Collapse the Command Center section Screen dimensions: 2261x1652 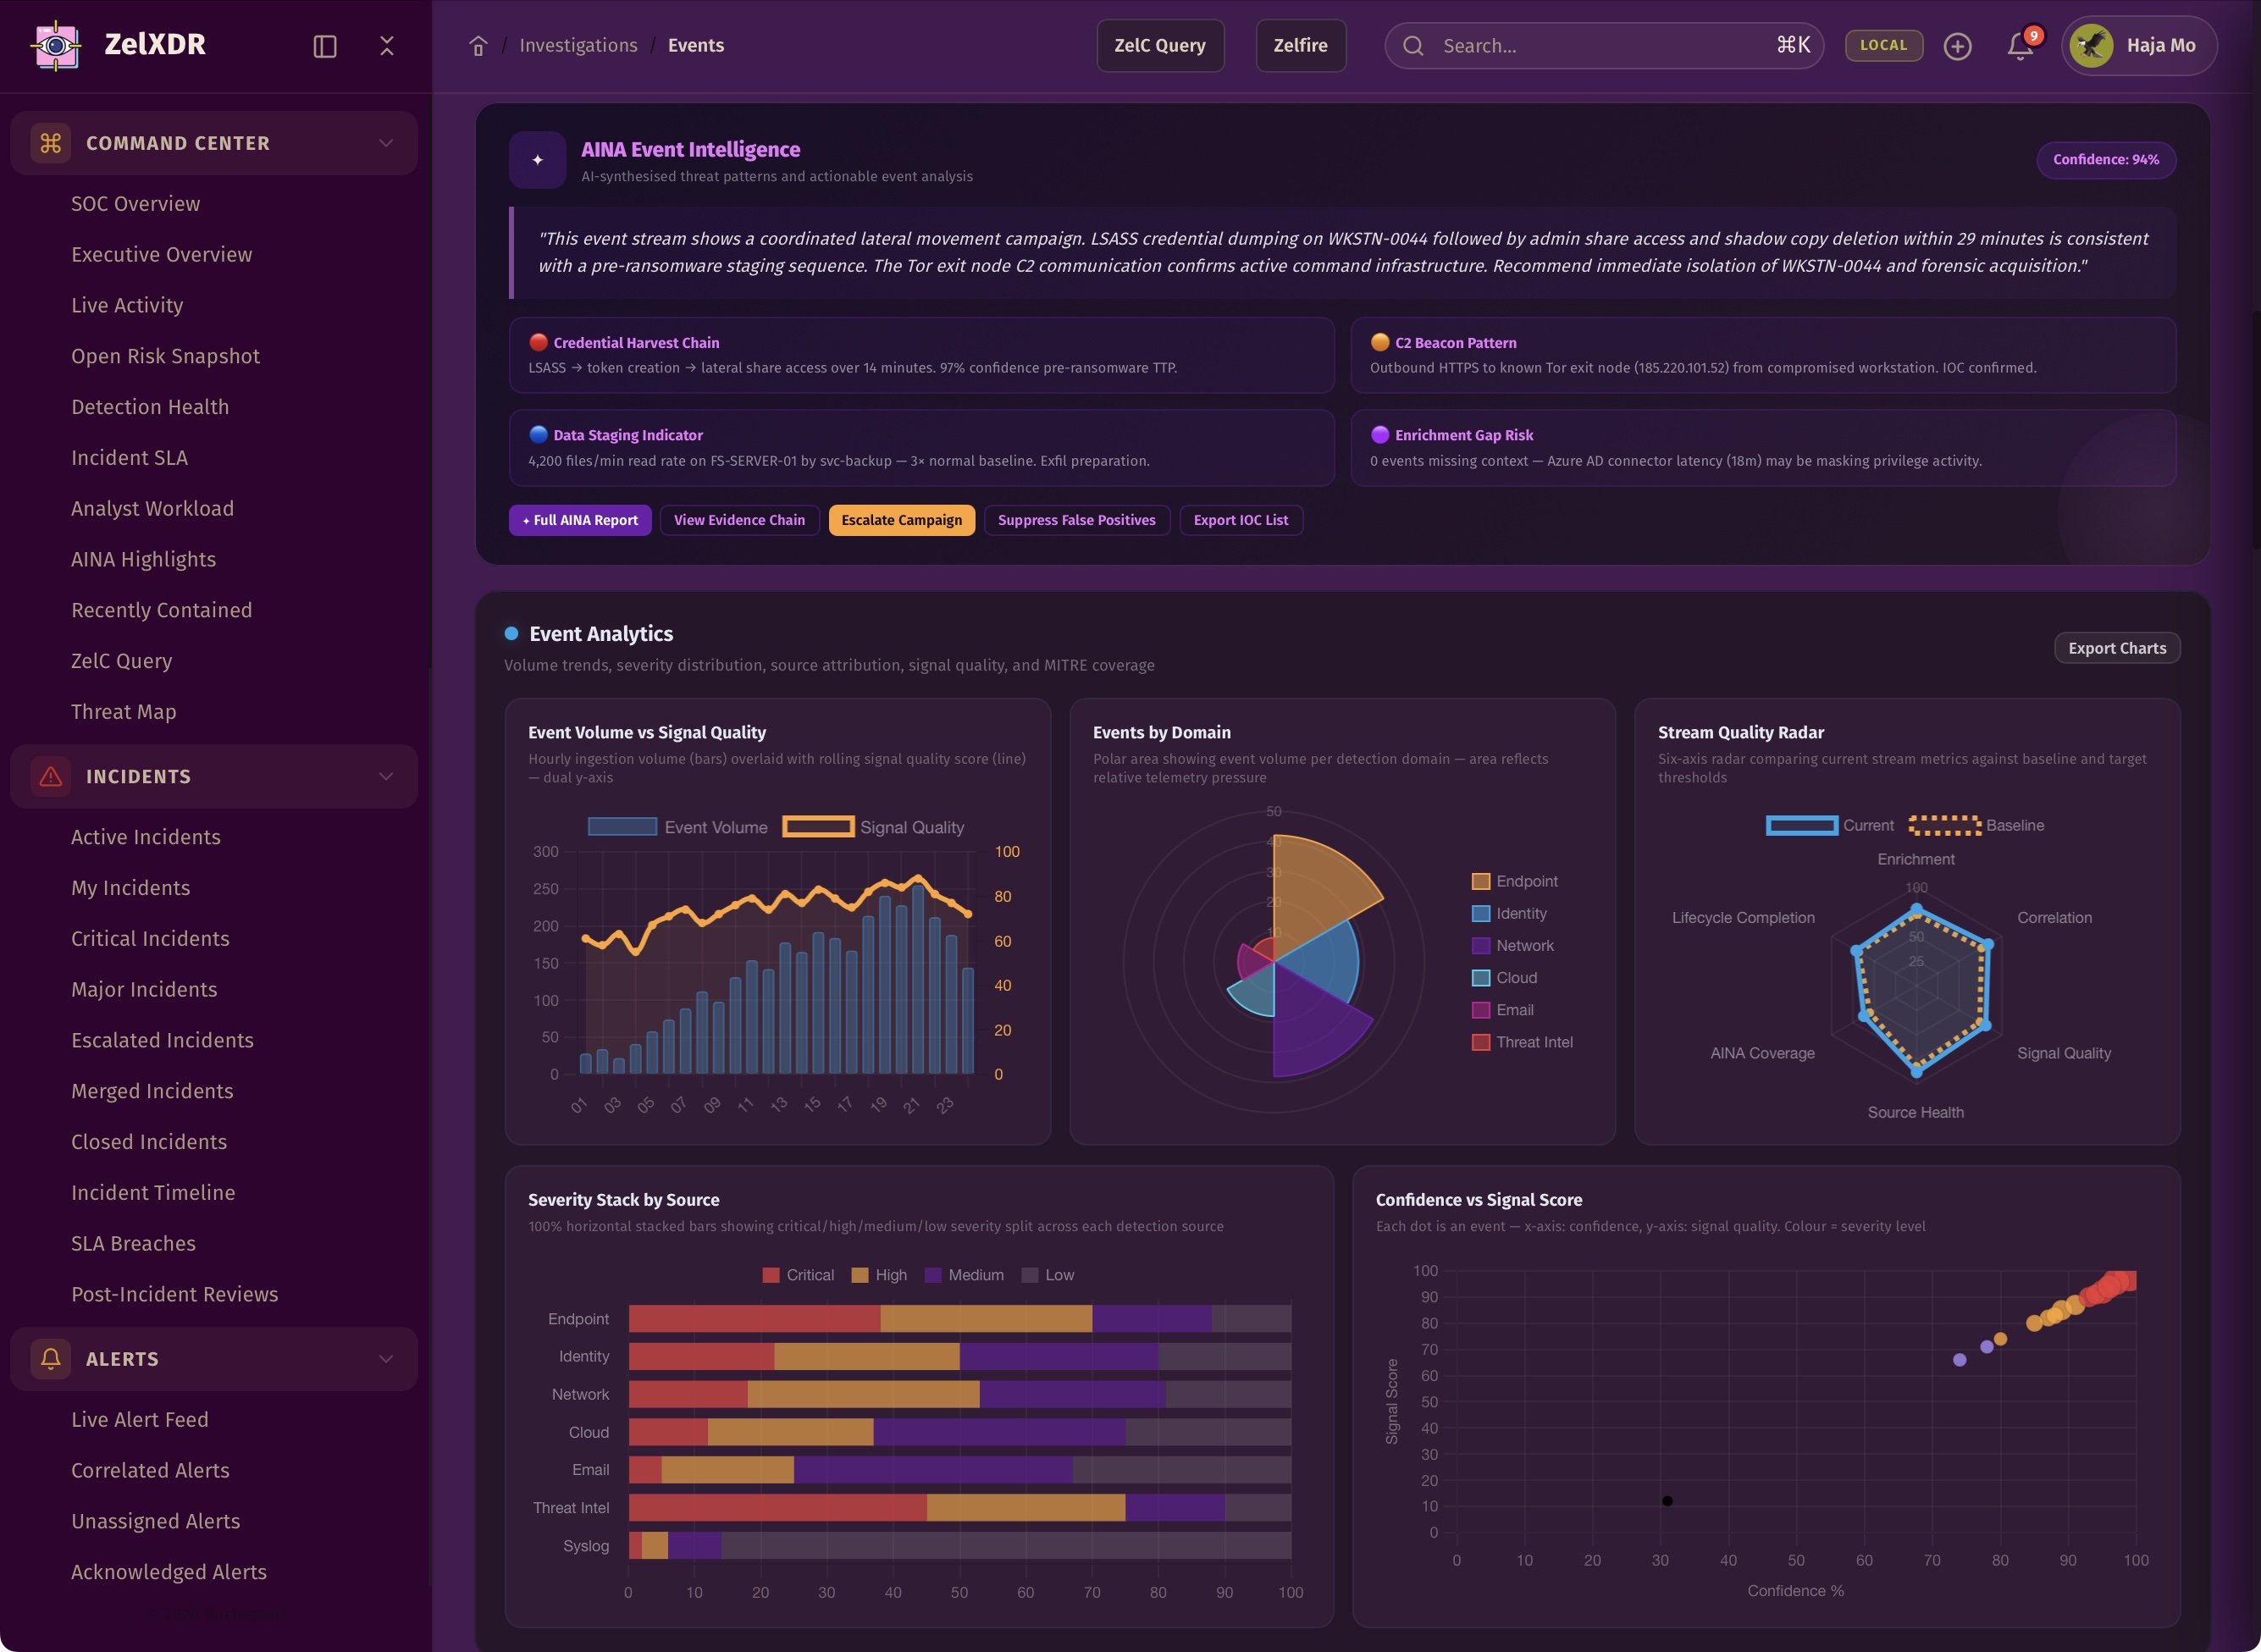(386, 143)
